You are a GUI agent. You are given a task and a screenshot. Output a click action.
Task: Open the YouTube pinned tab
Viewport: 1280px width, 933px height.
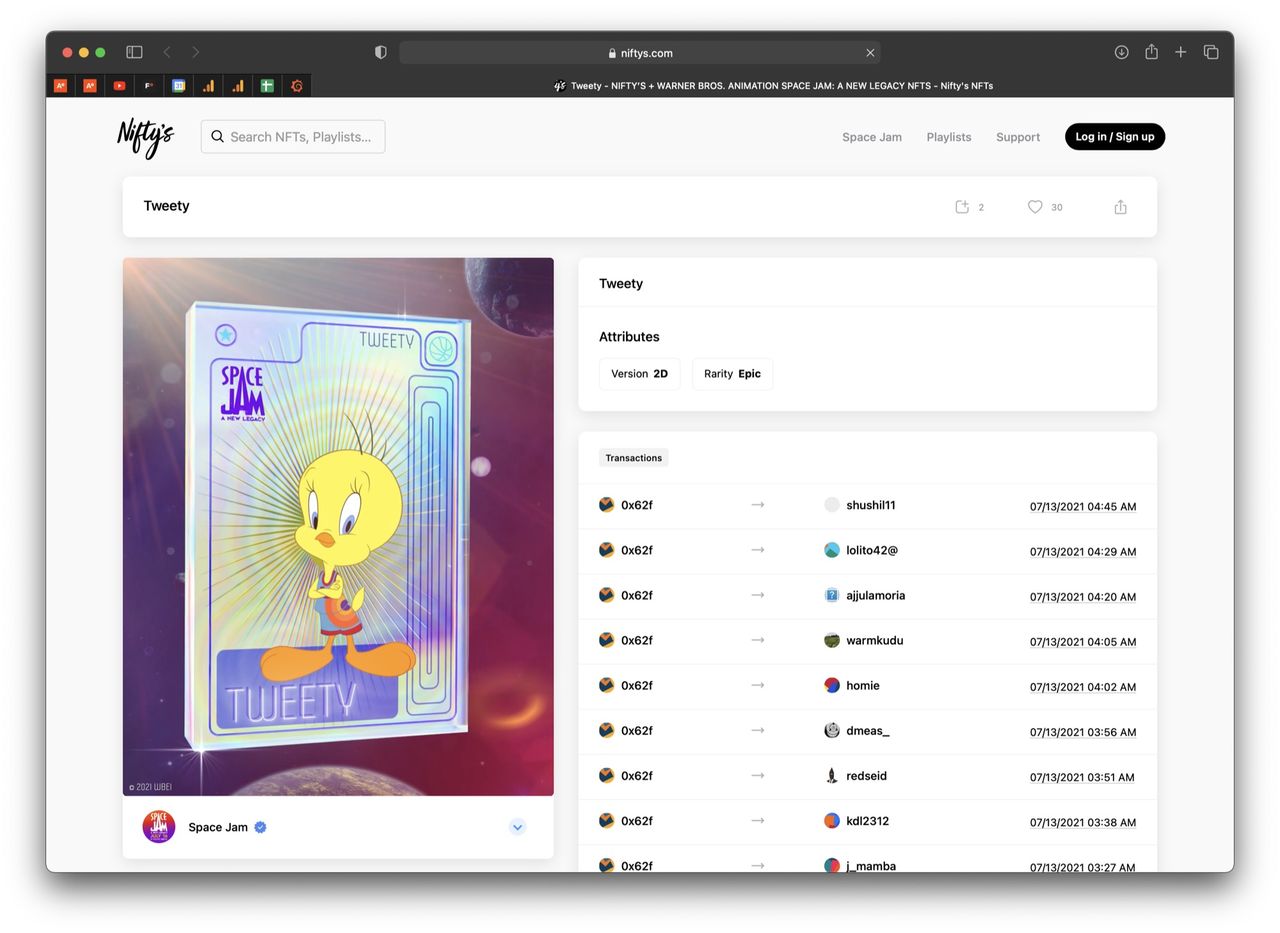[119, 86]
